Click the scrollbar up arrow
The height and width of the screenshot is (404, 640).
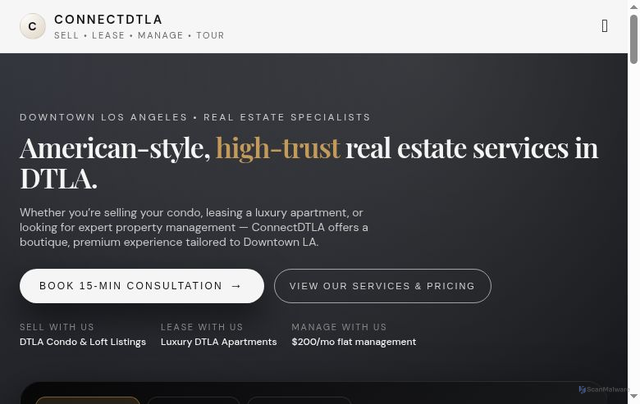(633, 7)
